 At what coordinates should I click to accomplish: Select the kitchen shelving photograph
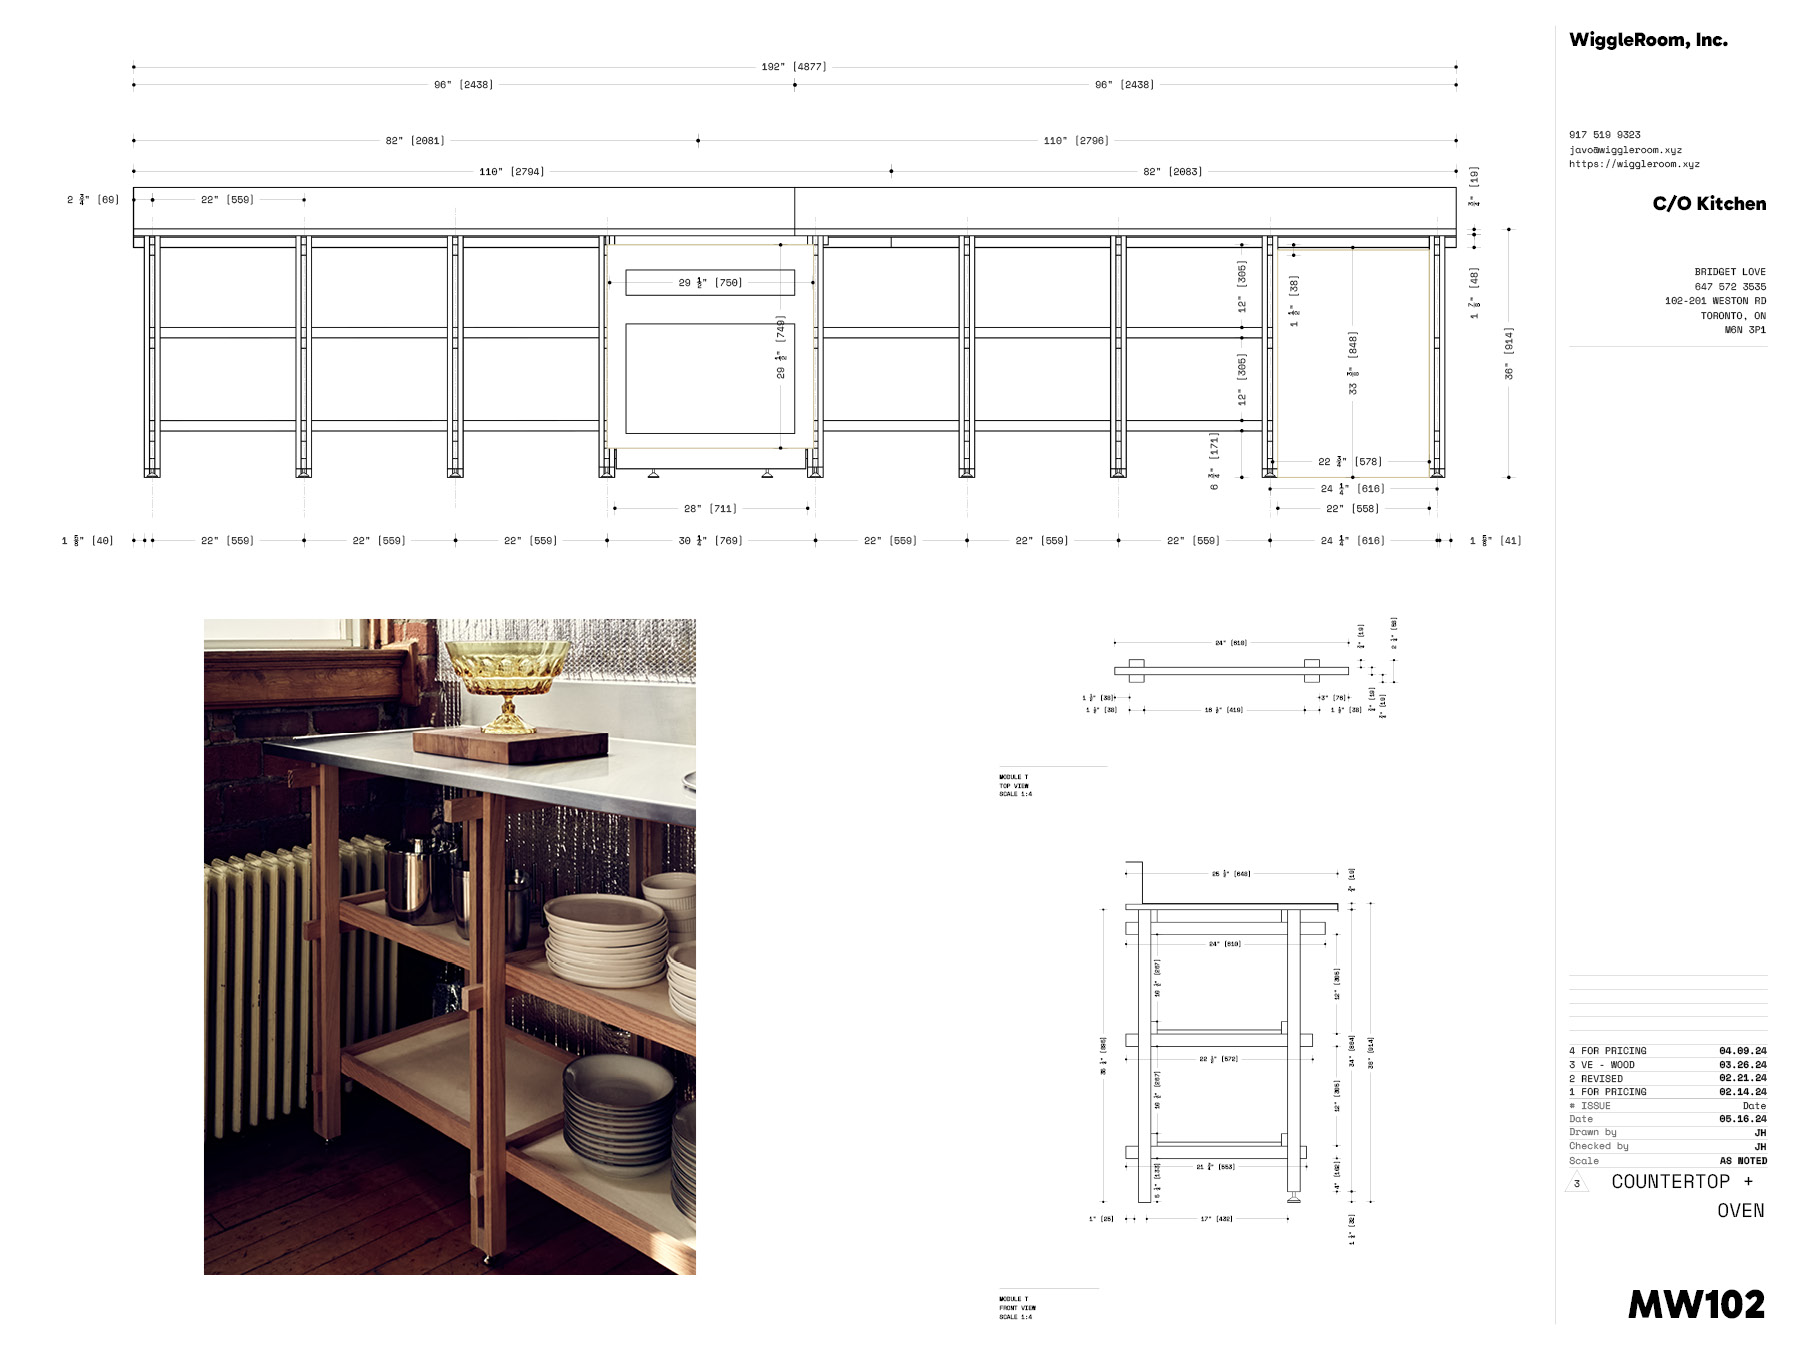coord(449,946)
